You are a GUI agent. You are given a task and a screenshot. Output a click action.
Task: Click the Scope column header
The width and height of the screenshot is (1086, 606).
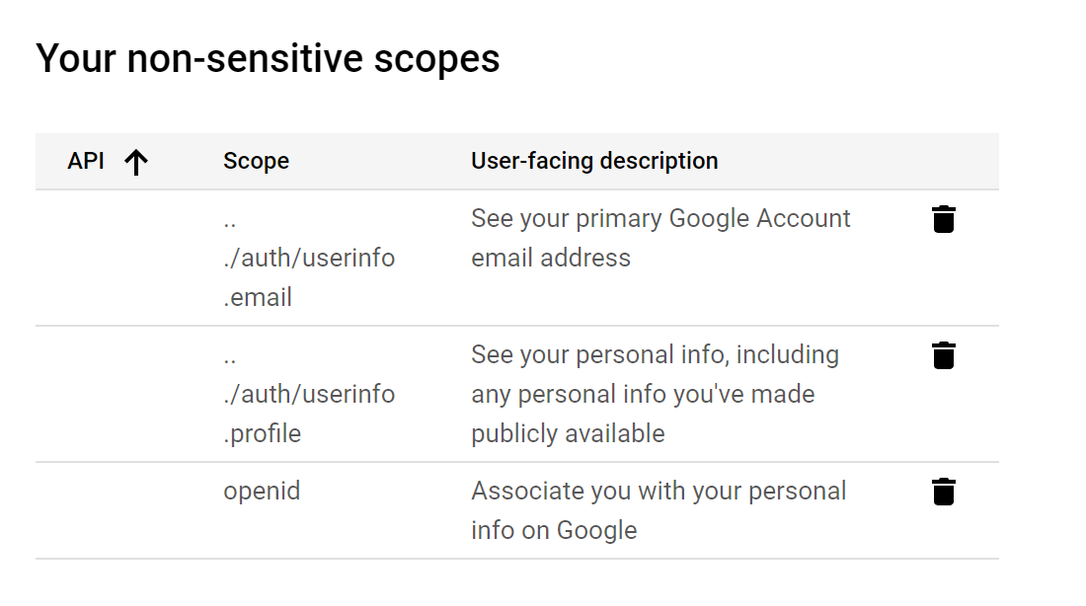(256, 161)
